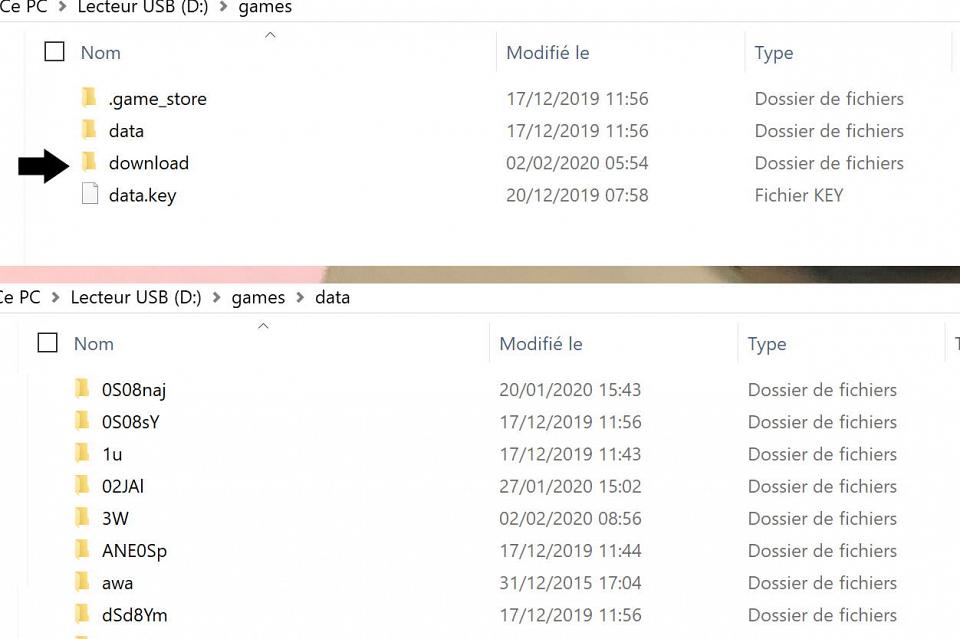Viewport: 960px width, 639px height.
Task: Tick the select-all checkbox in games window
Action: (x=54, y=51)
